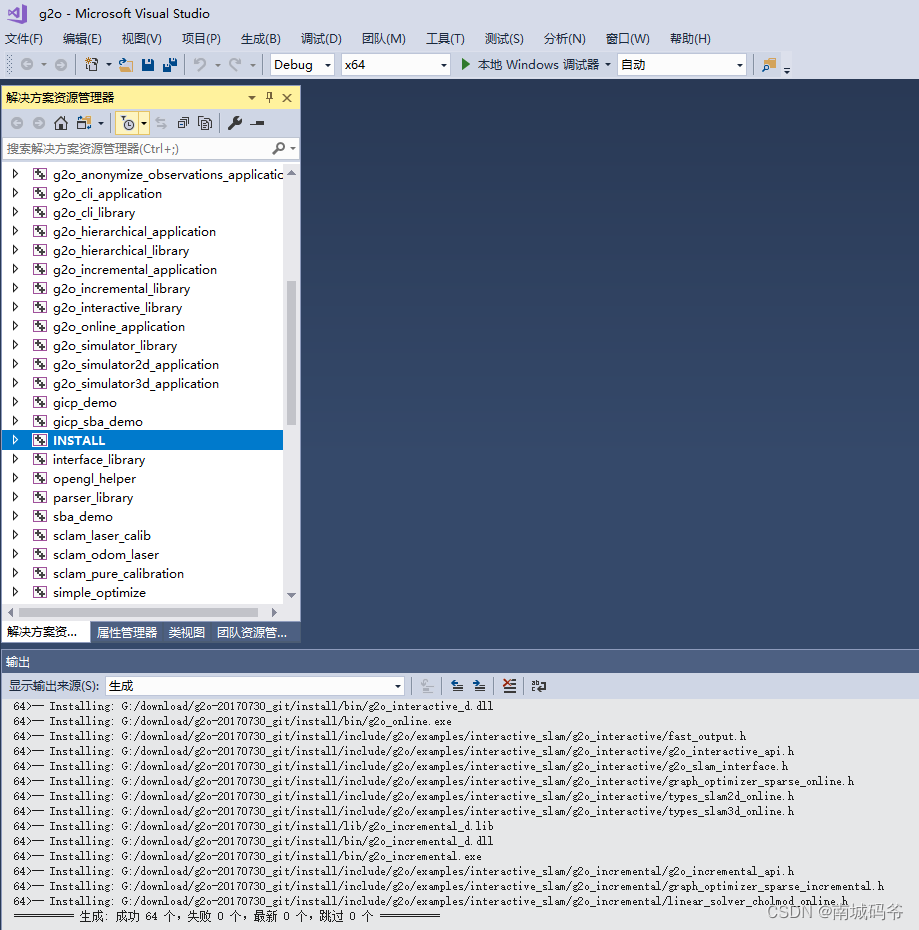Open the pending changes filter dropdown arrow
The image size is (919, 930).
(x=144, y=123)
